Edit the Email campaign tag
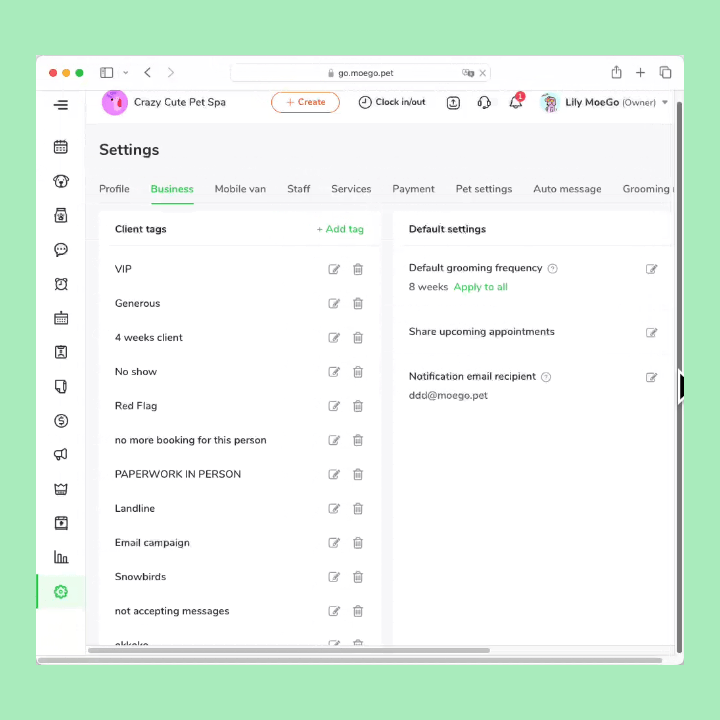Viewport: 720px width, 720px height. pos(334,542)
